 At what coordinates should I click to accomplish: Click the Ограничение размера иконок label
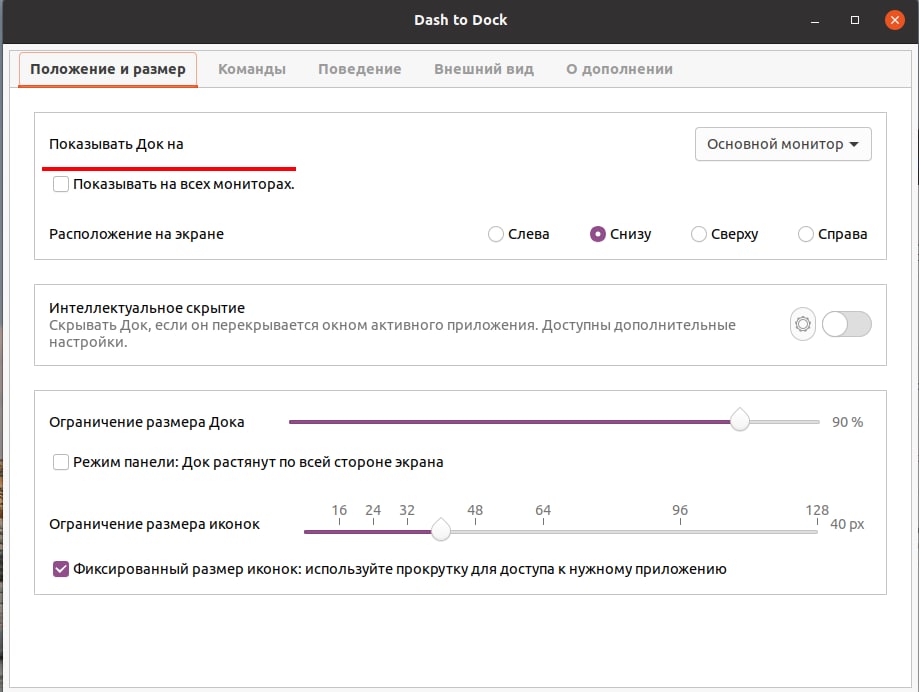154,524
